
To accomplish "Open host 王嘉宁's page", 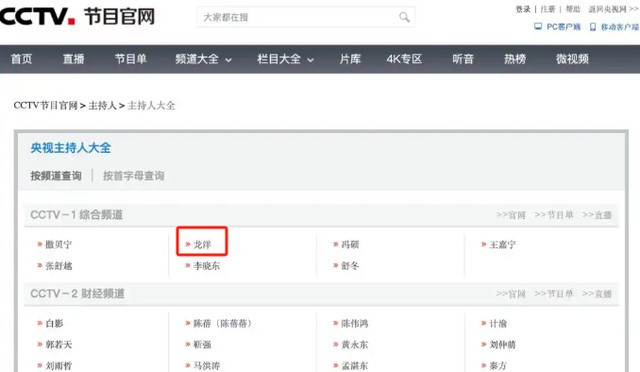I will click(x=502, y=245).
